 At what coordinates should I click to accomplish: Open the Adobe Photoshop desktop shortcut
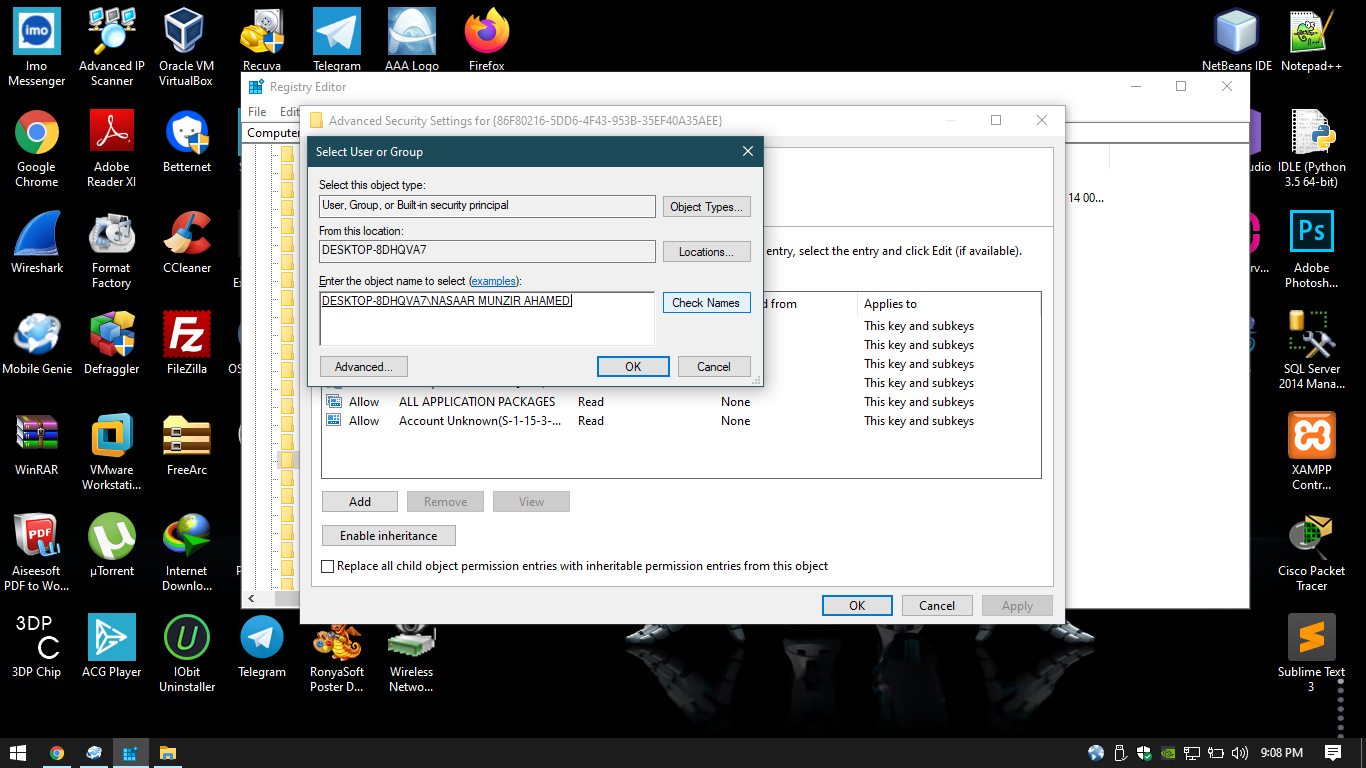coord(1311,250)
